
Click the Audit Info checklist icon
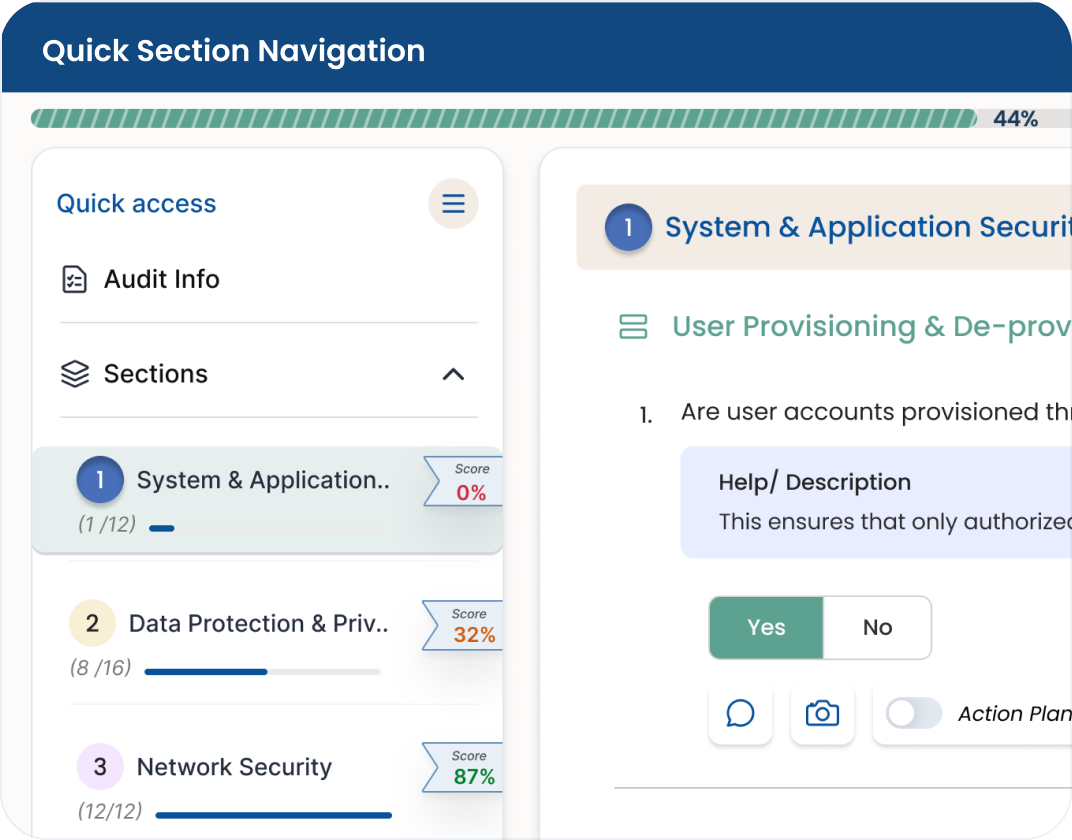point(75,280)
